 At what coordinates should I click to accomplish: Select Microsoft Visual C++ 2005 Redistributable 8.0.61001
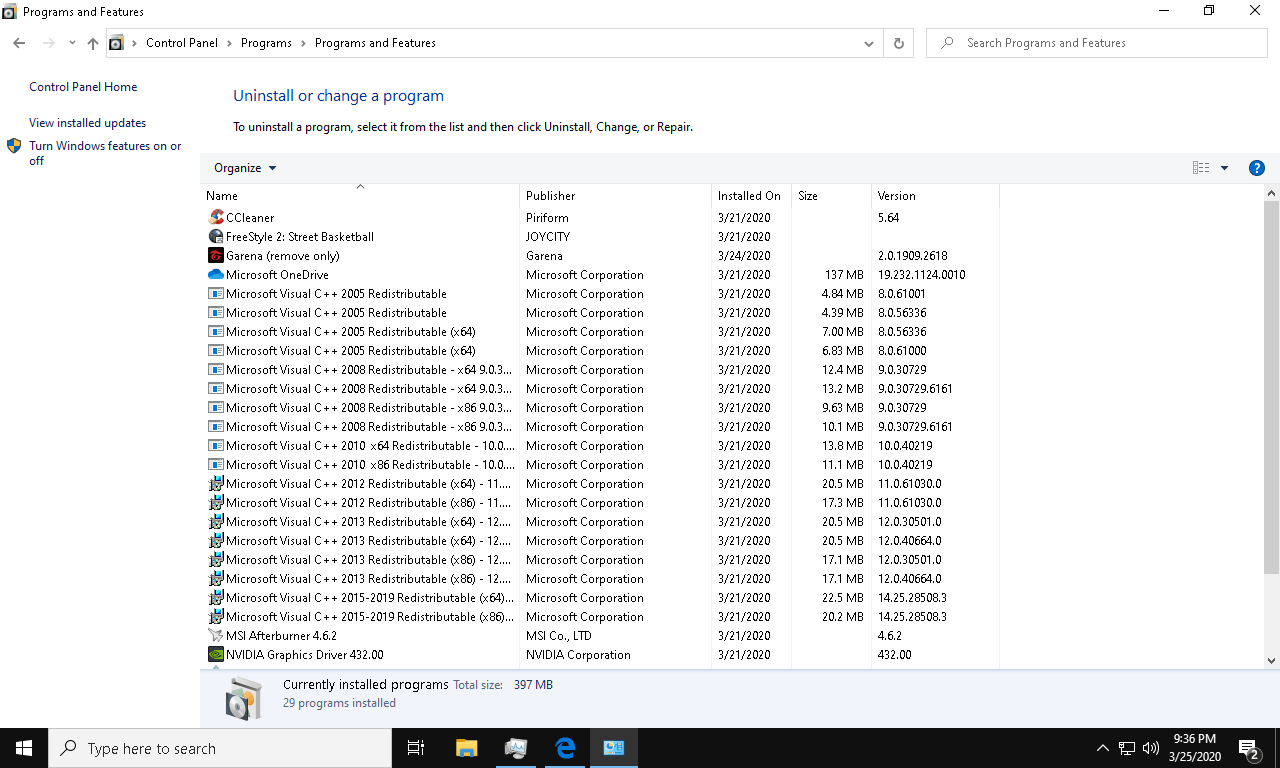point(600,294)
